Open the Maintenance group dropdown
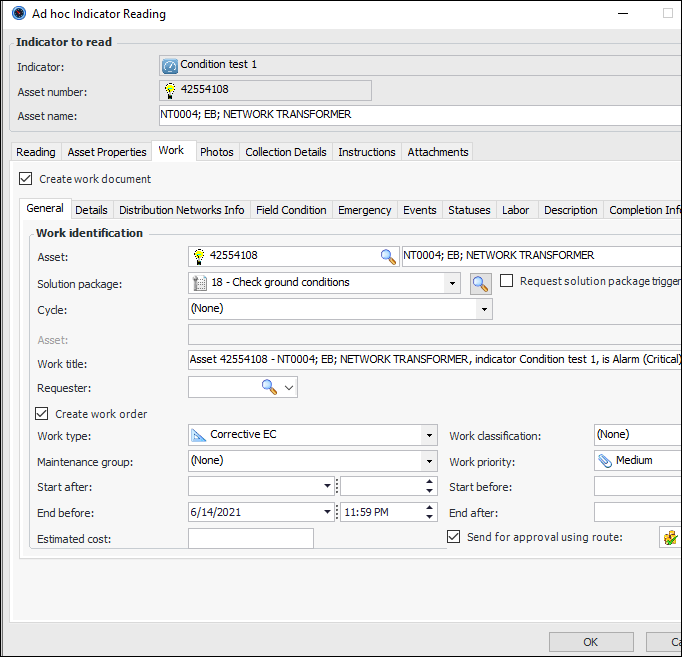This screenshot has height=657, width=682. [429, 461]
